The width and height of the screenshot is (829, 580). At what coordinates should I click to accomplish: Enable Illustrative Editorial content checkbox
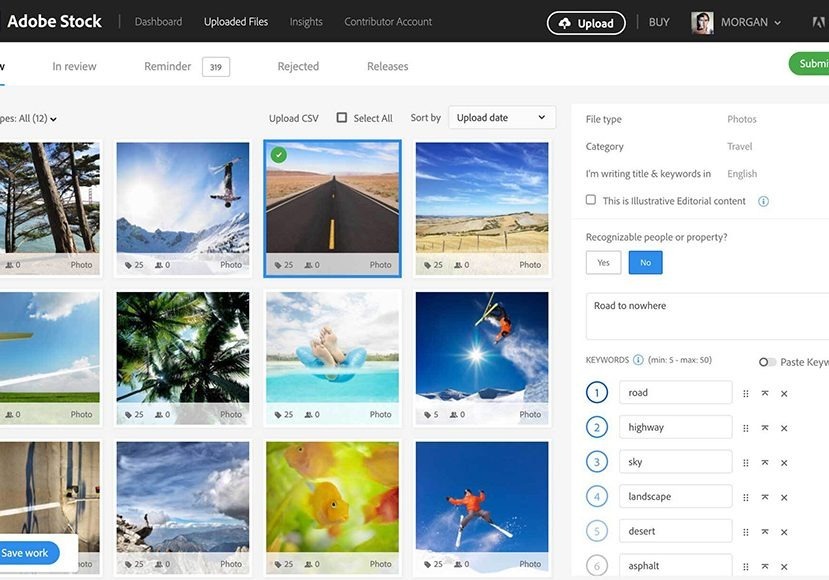pos(591,200)
